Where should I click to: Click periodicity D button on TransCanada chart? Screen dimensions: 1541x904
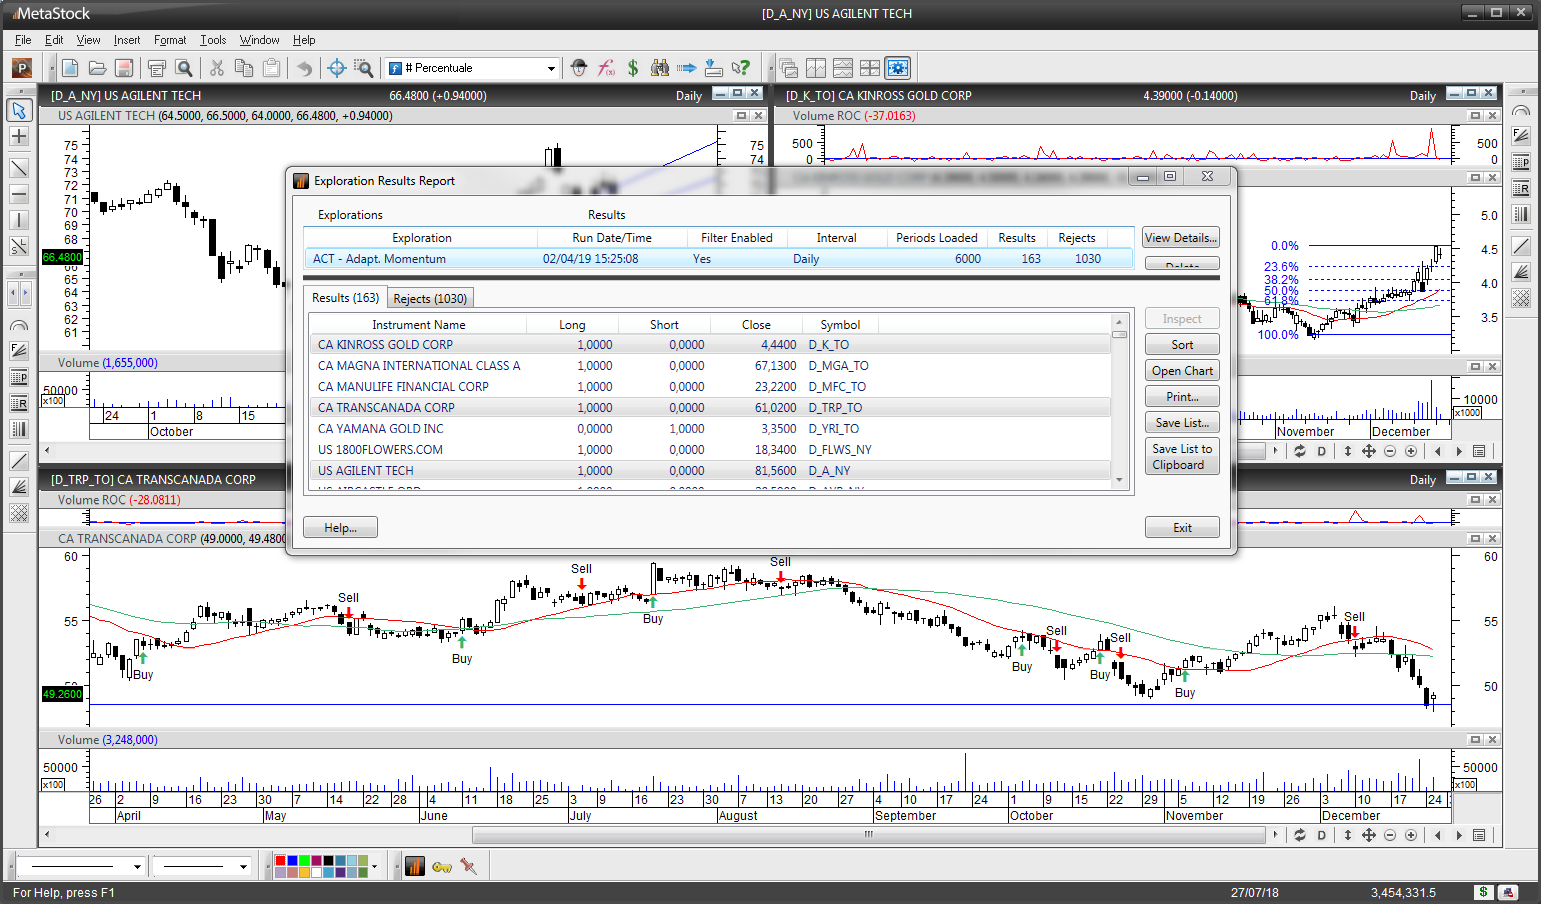(1322, 835)
